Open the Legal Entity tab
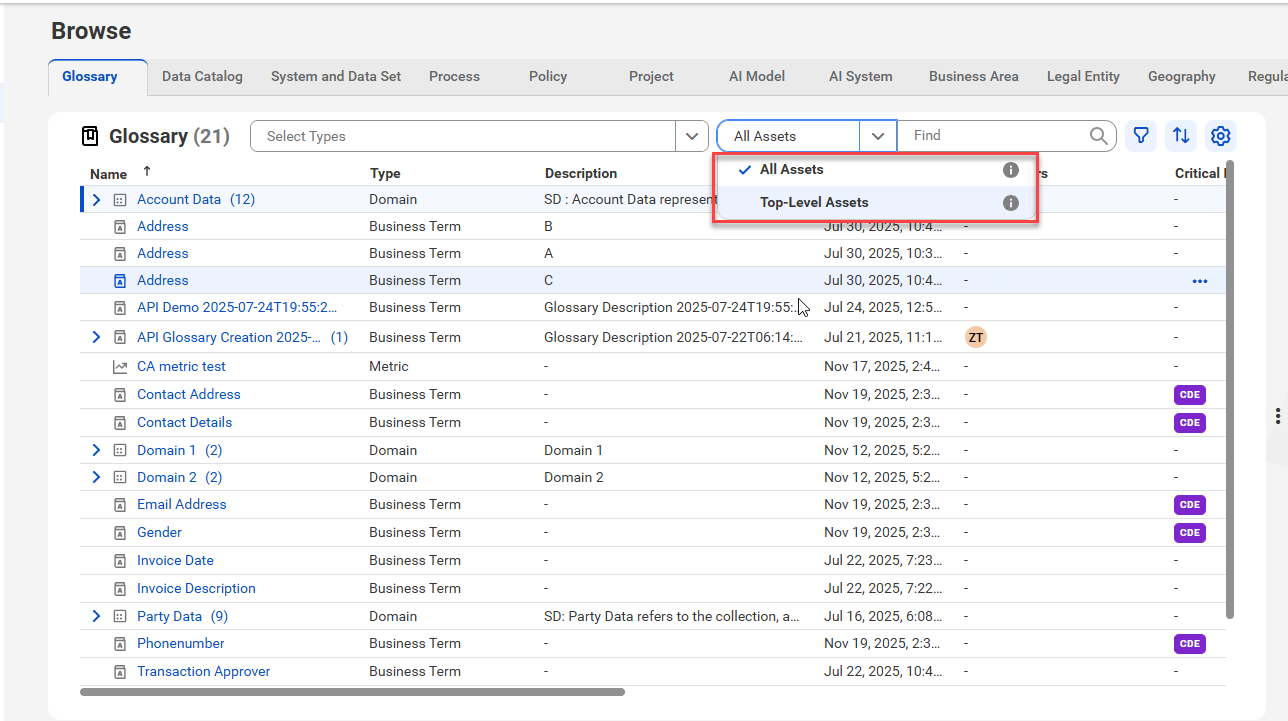Screen dimensions: 1288x721 1083,76
